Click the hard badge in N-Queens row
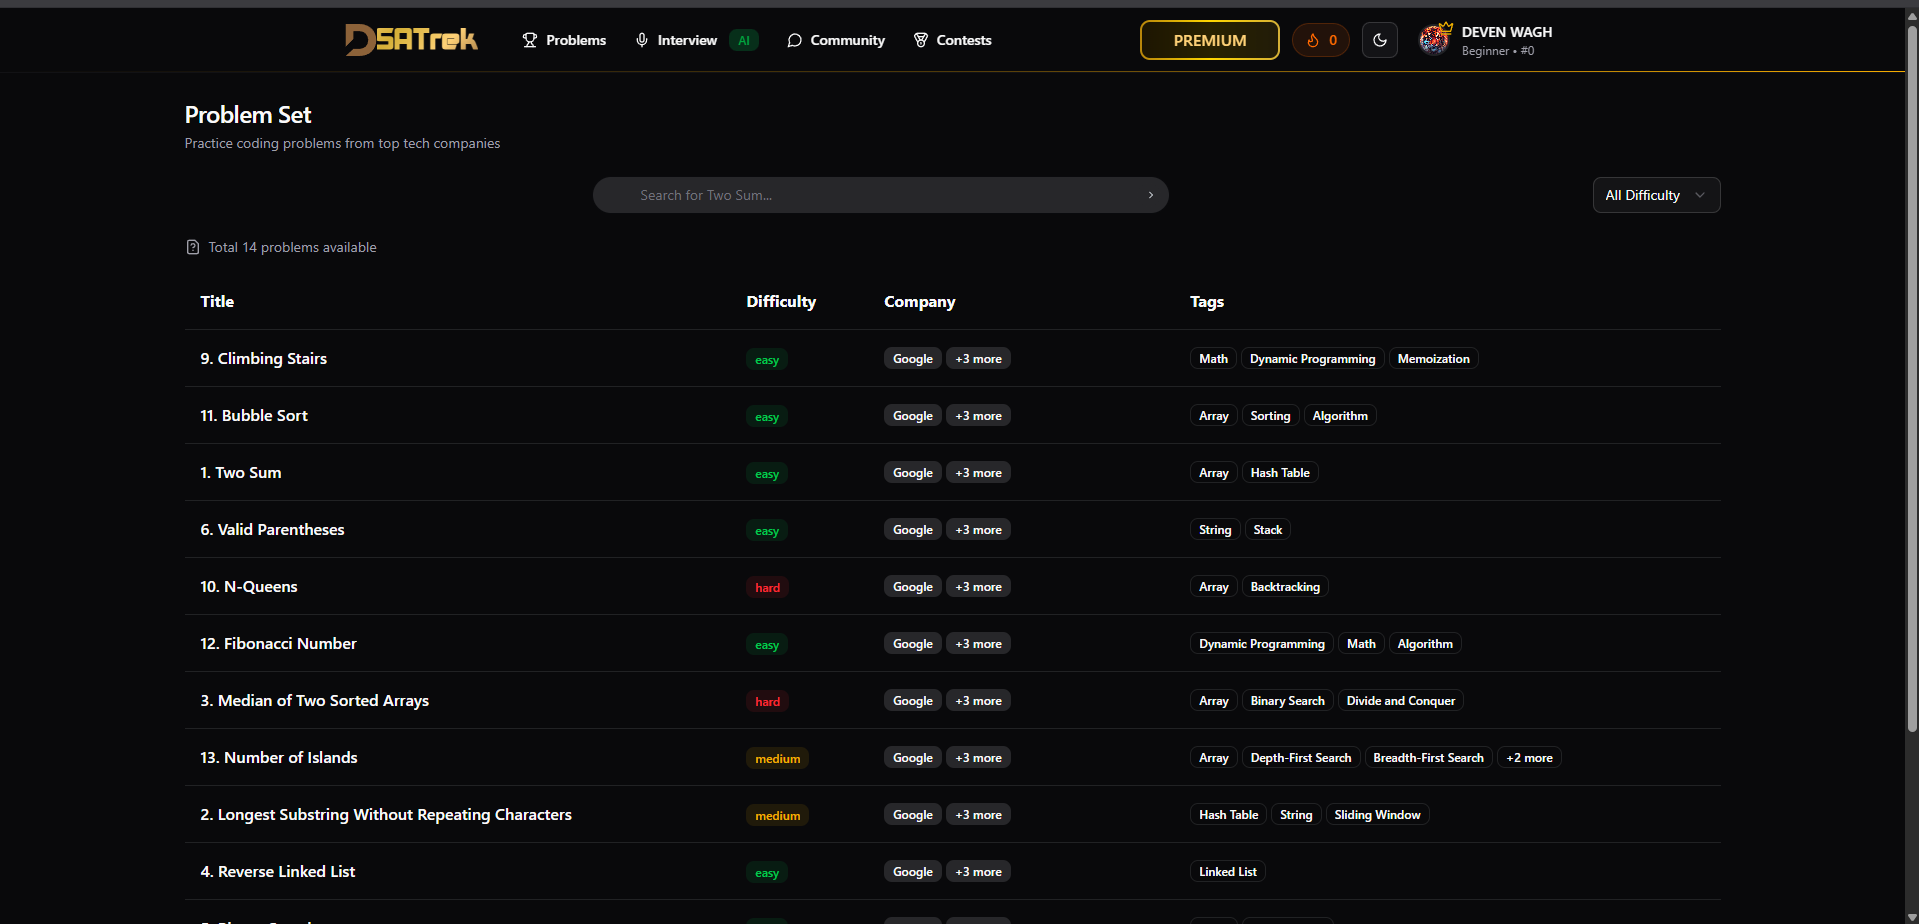The height and width of the screenshot is (924, 1919). 767,587
